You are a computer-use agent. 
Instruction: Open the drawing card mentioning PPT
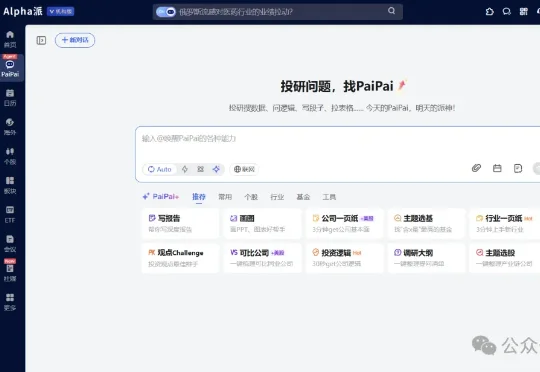tap(262, 223)
